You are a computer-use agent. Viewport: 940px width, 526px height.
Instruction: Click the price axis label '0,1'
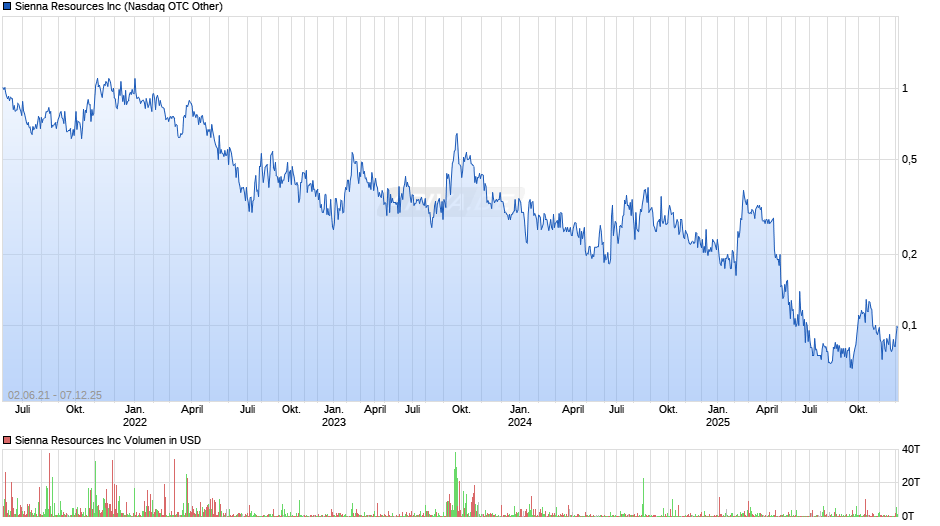(909, 326)
